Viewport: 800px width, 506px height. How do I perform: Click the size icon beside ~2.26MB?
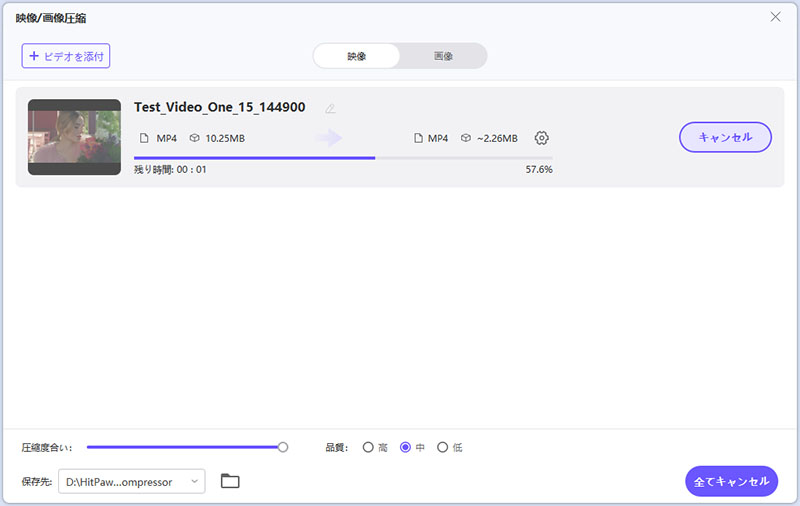(x=466, y=138)
